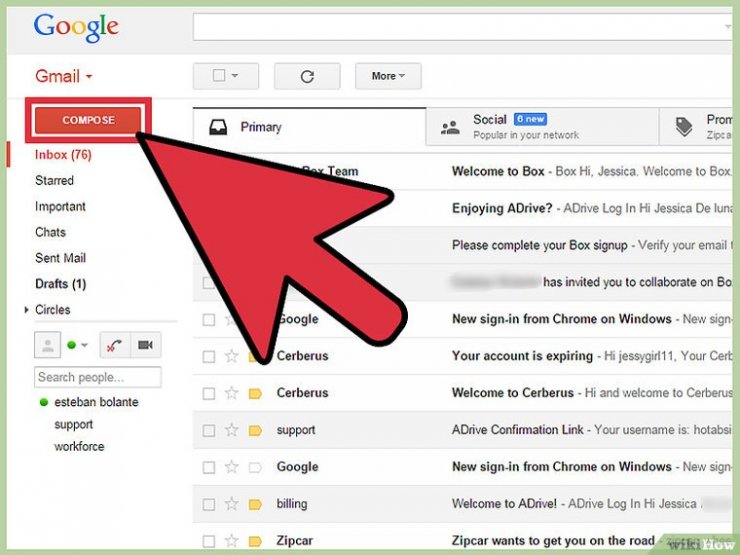The width and height of the screenshot is (740, 555).
Task: Star the ADrive Confirmation Link email
Action: (x=231, y=429)
